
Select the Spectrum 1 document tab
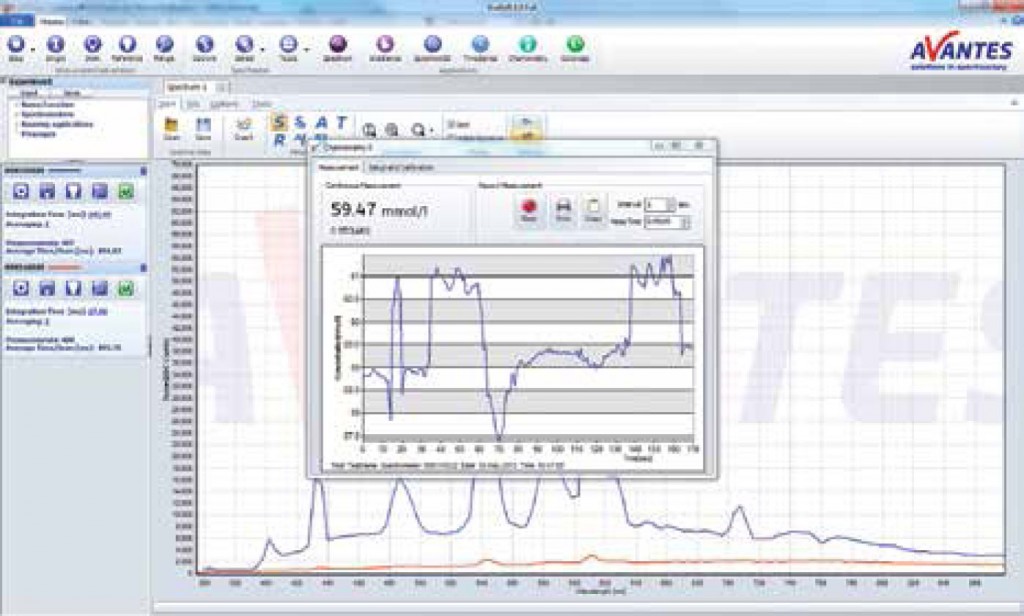pos(195,87)
